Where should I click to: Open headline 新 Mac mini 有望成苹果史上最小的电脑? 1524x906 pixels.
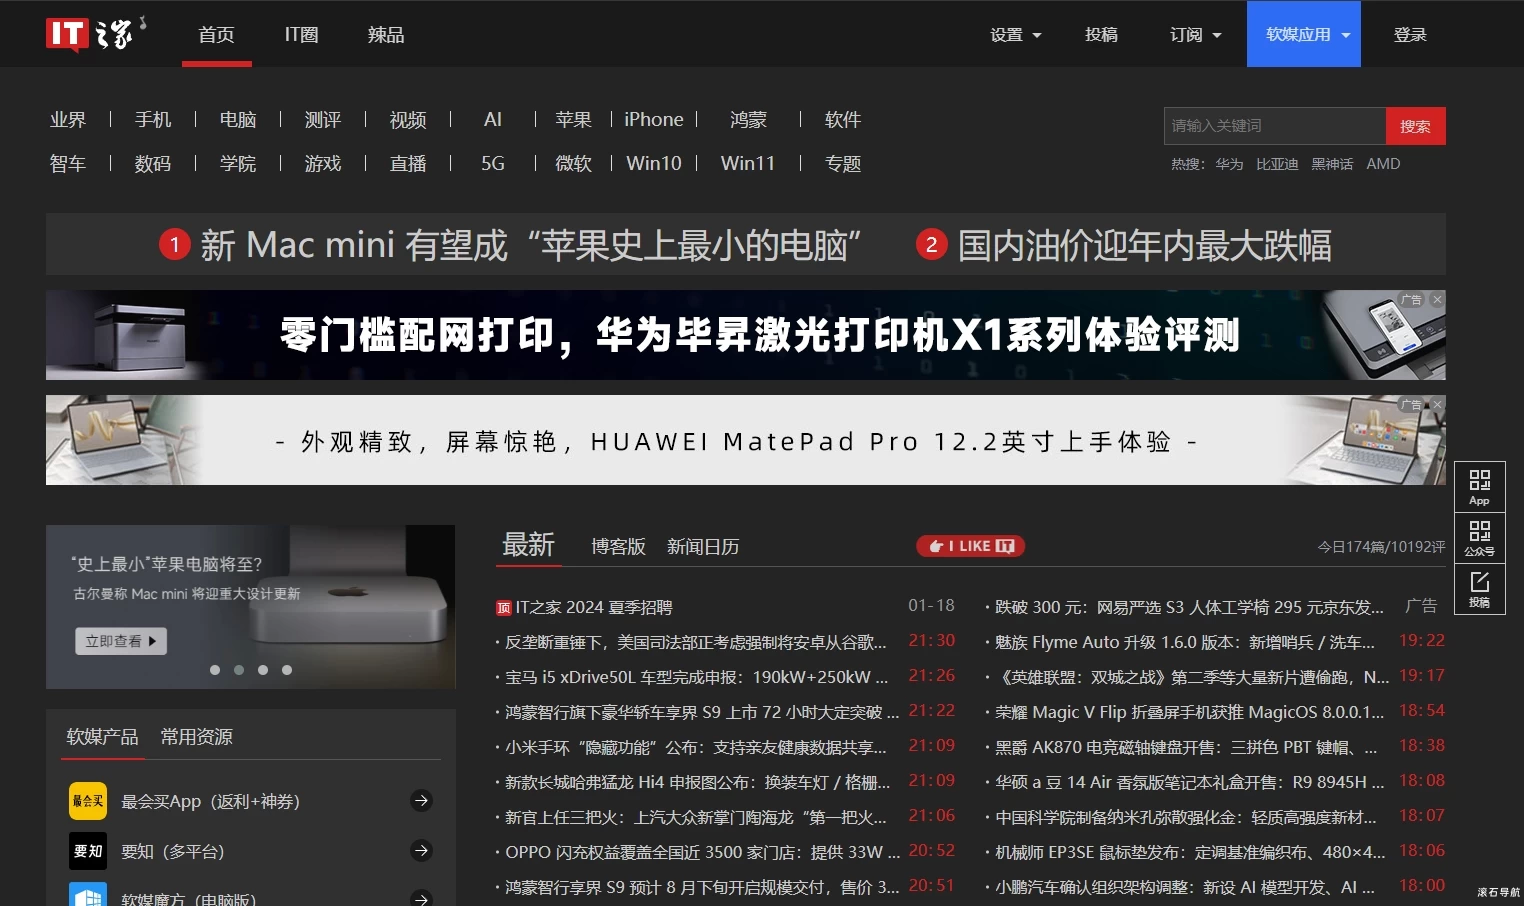point(530,245)
